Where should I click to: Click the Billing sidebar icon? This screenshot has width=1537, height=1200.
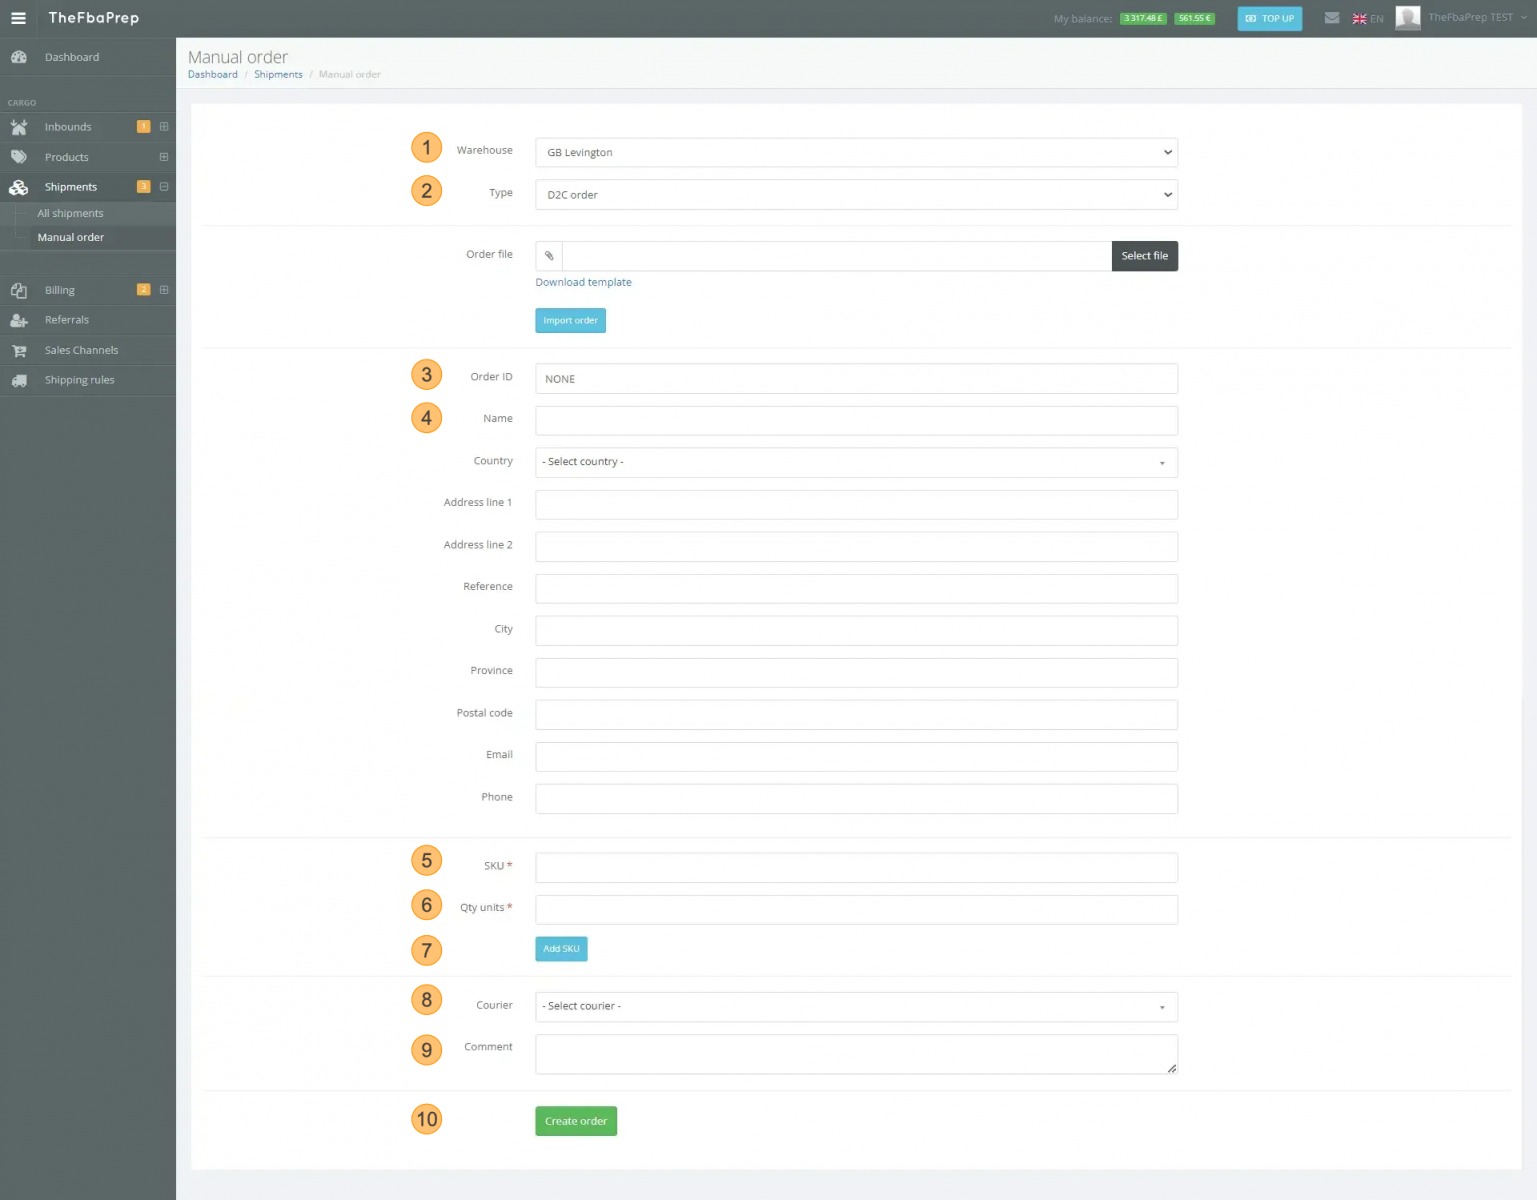(19, 290)
